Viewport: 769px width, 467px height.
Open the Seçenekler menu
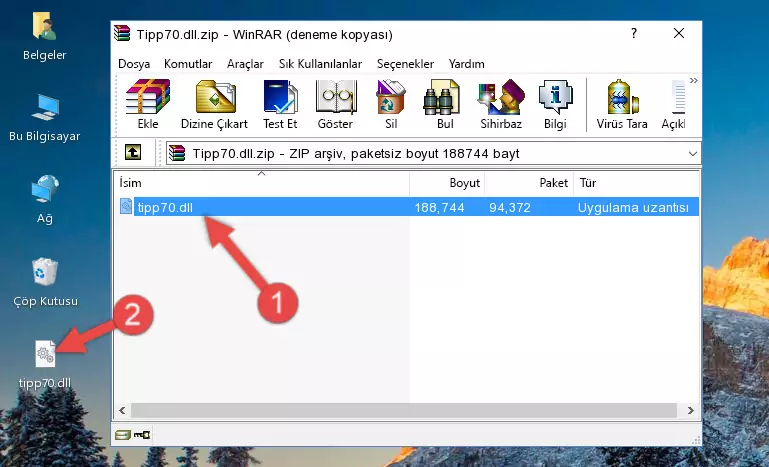click(405, 64)
